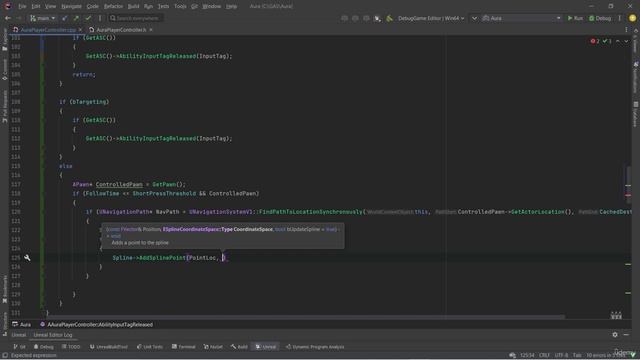Click the build hammer icon
The width and height of the screenshot is (640, 360).
coord(389,18)
